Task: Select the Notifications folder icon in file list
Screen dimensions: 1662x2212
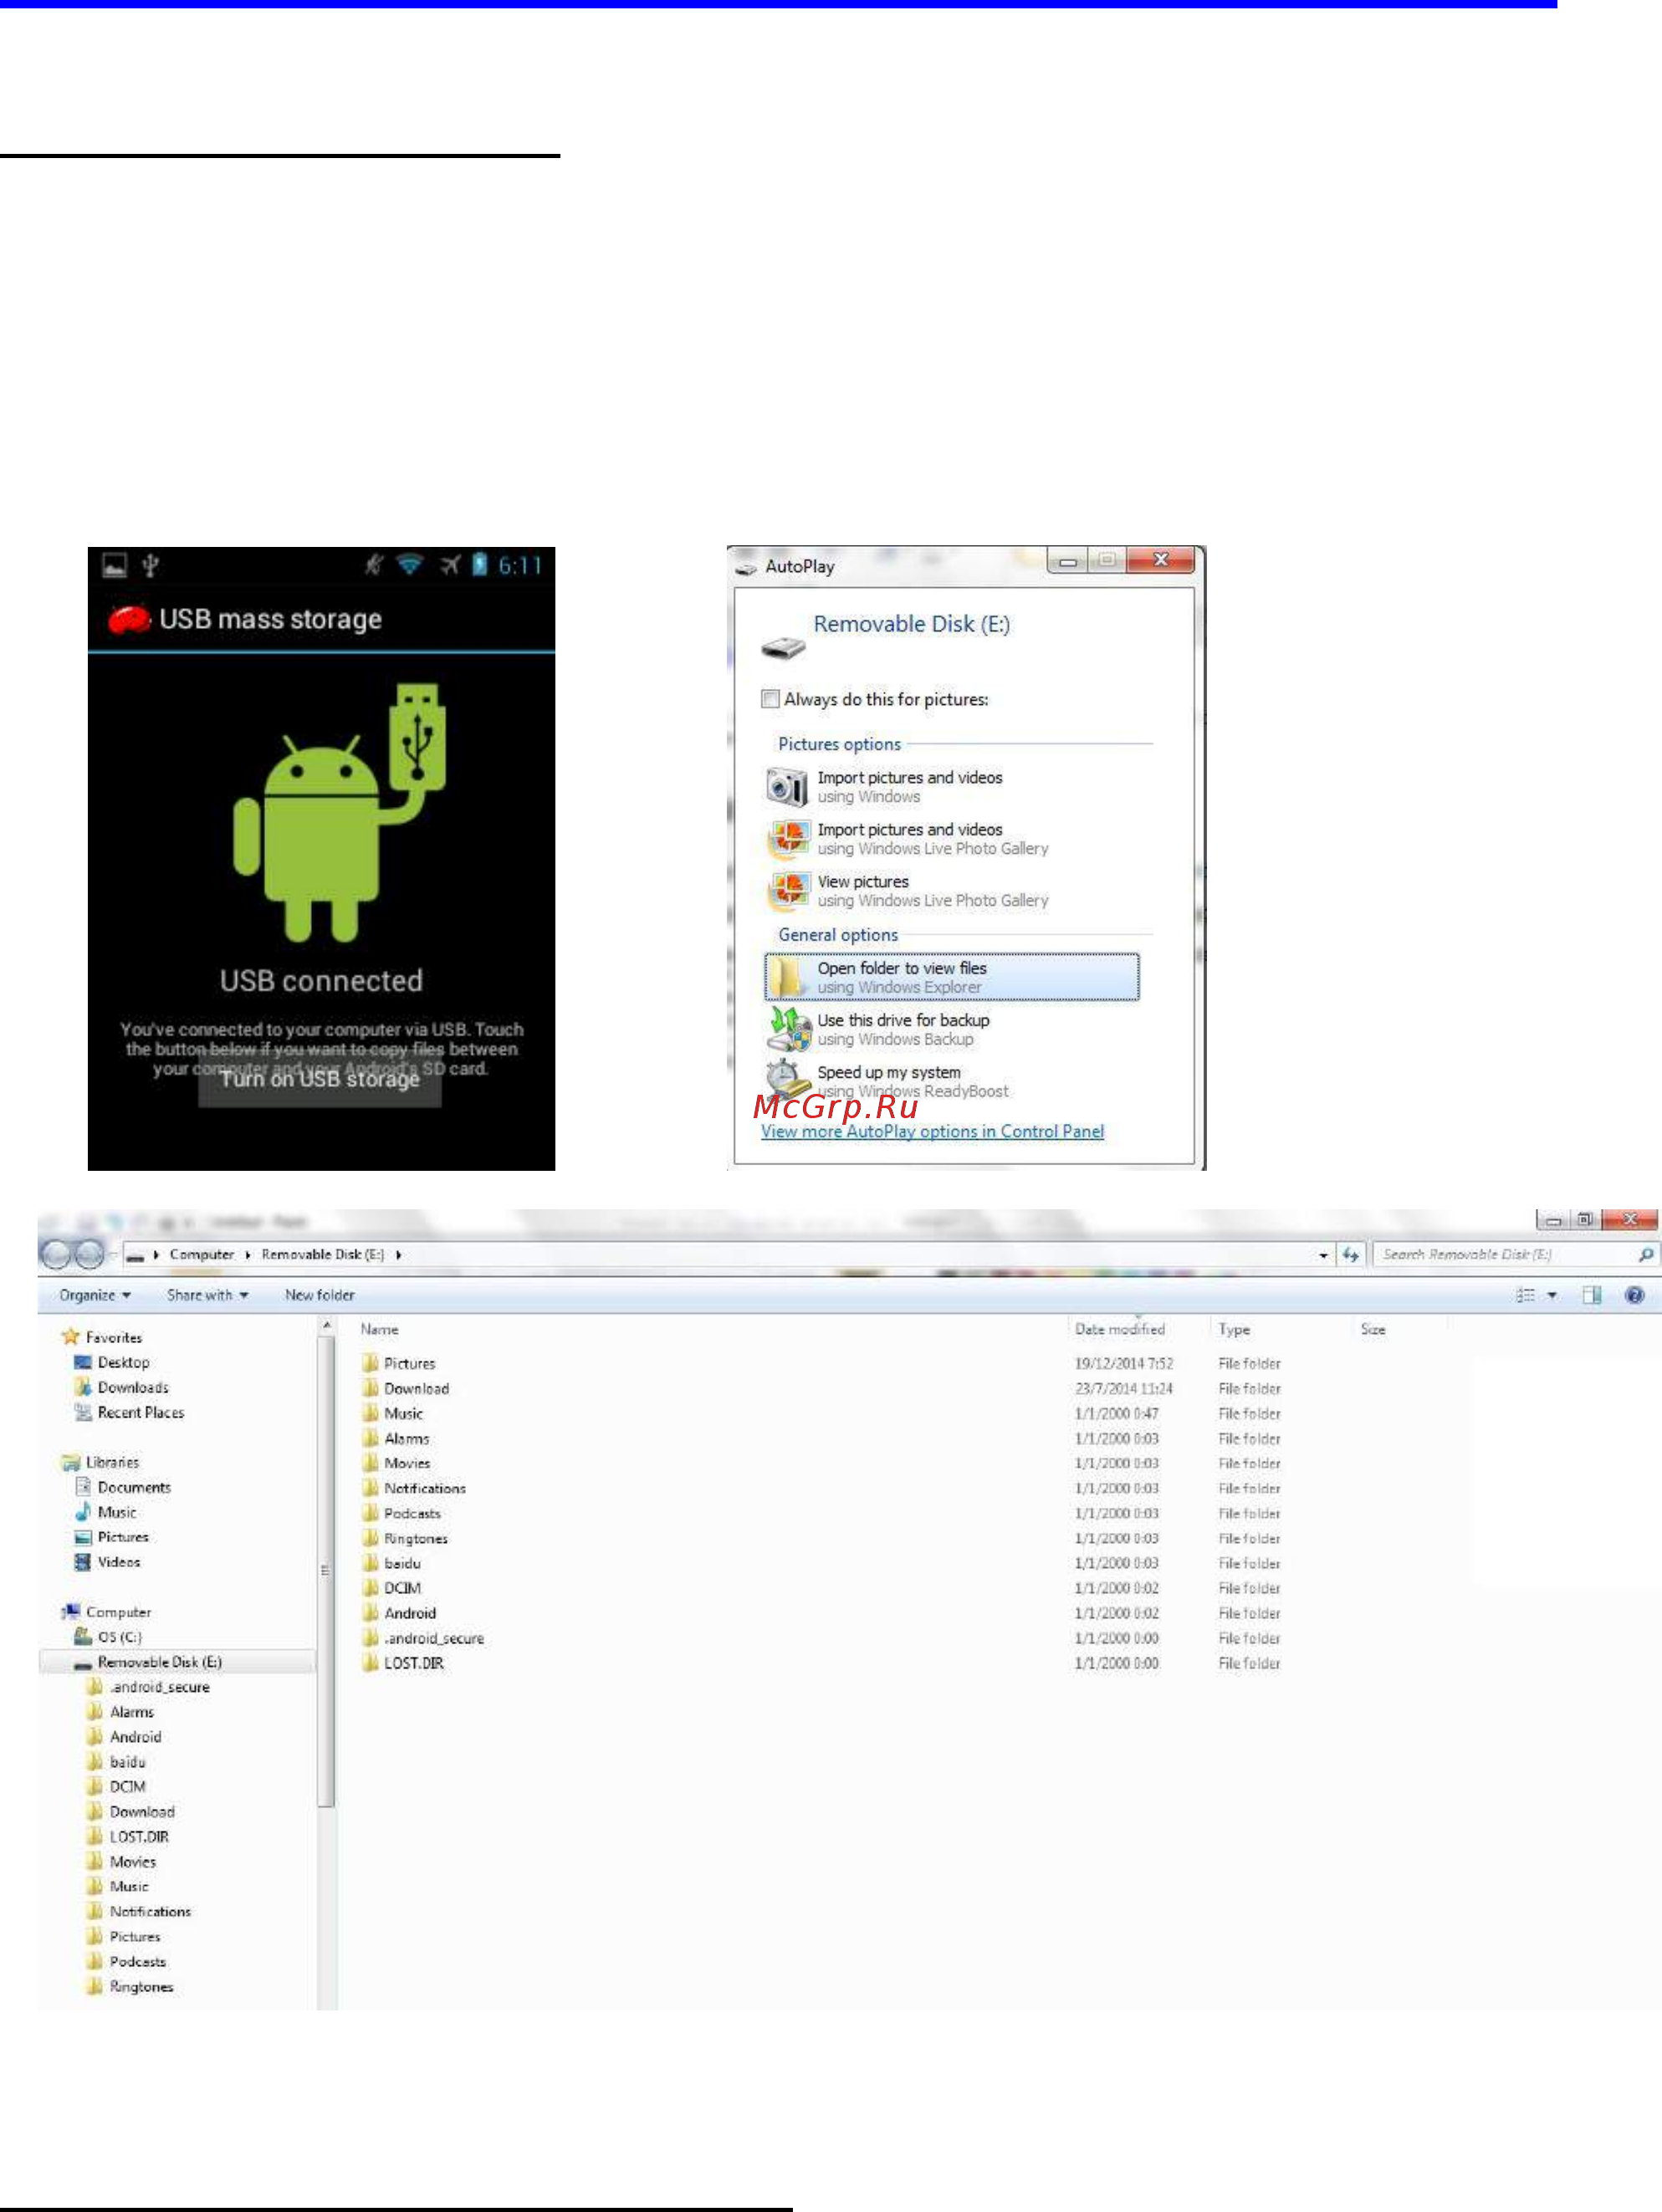Action: coord(370,1488)
